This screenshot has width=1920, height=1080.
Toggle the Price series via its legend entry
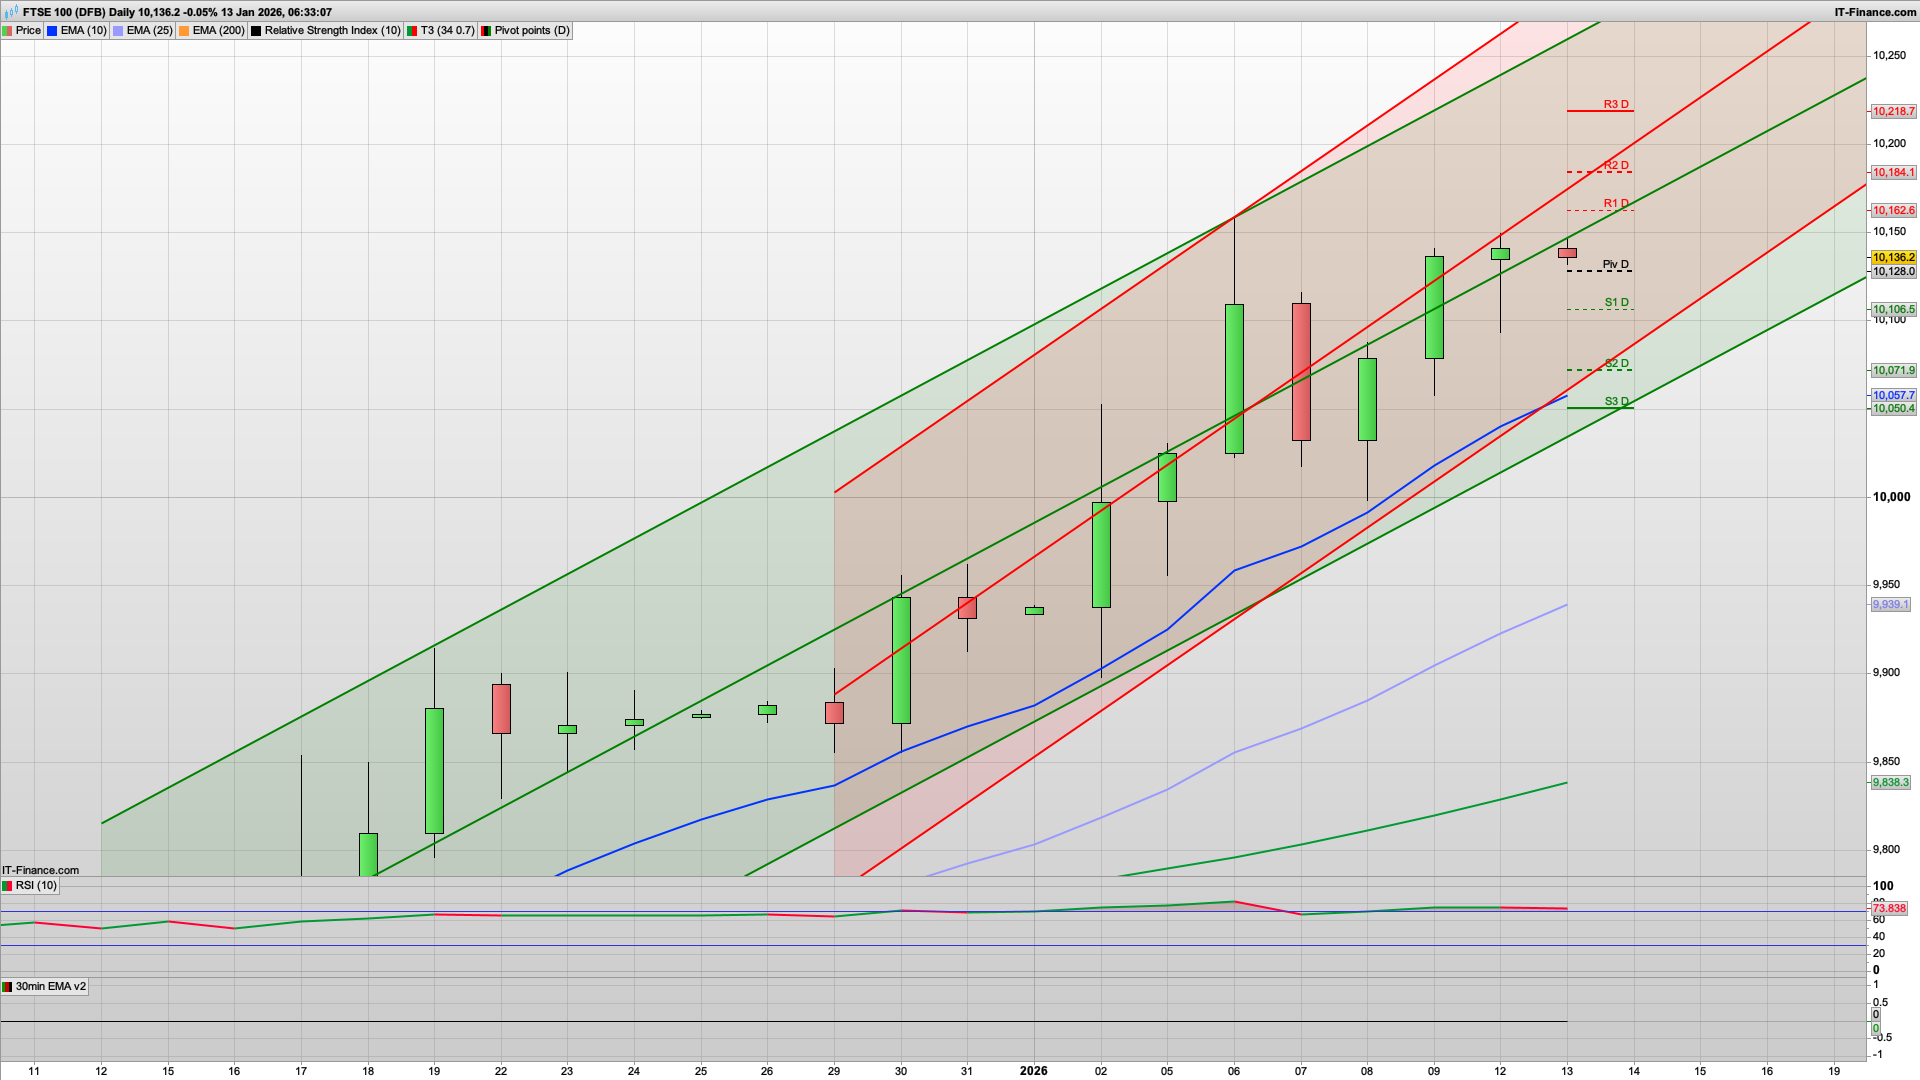(28, 30)
